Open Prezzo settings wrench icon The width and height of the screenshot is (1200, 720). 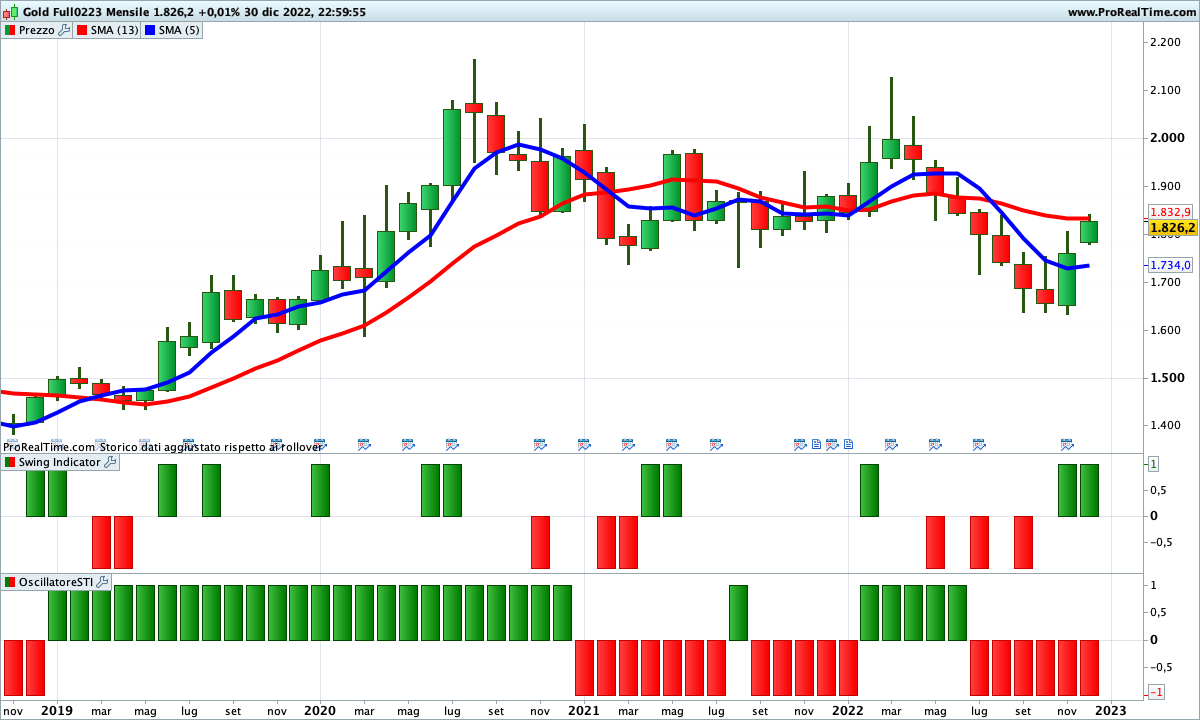(65, 30)
